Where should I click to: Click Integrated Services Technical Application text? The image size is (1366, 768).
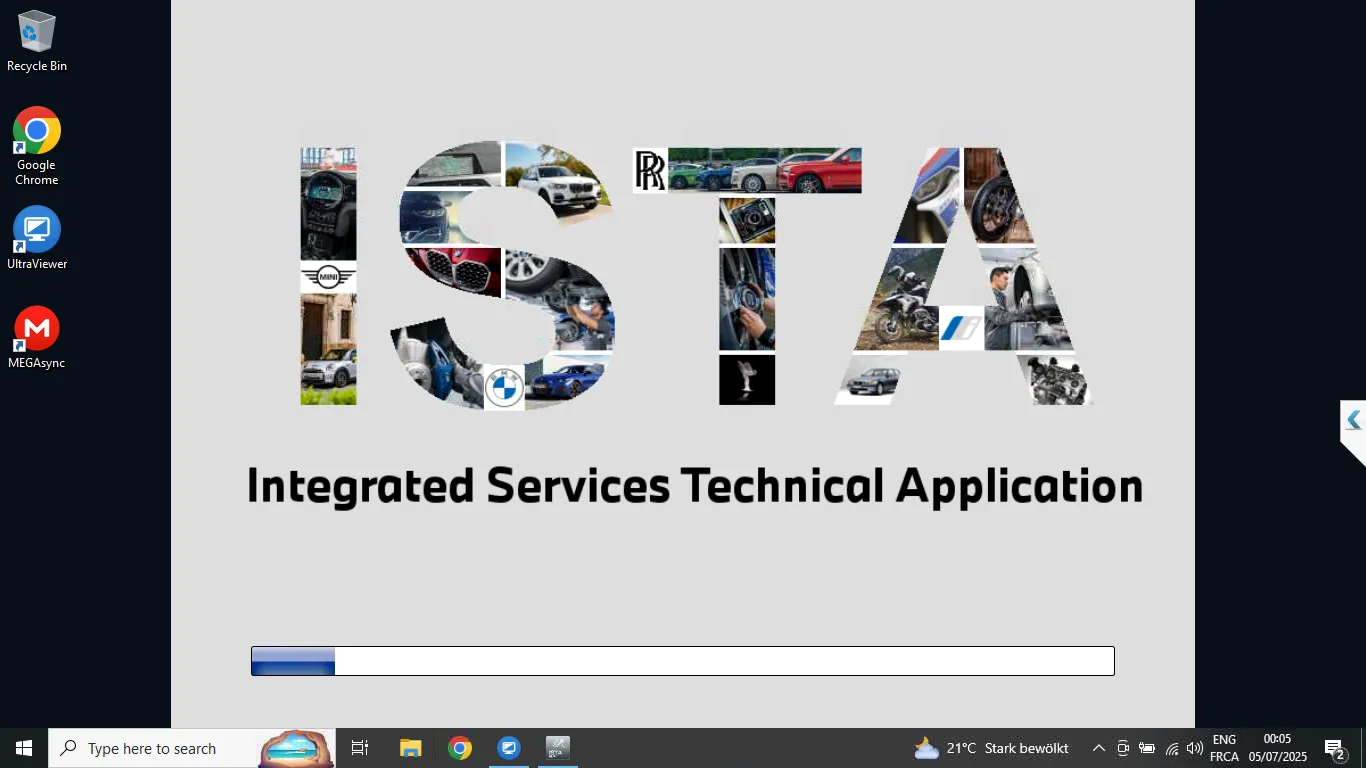[x=695, y=486]
